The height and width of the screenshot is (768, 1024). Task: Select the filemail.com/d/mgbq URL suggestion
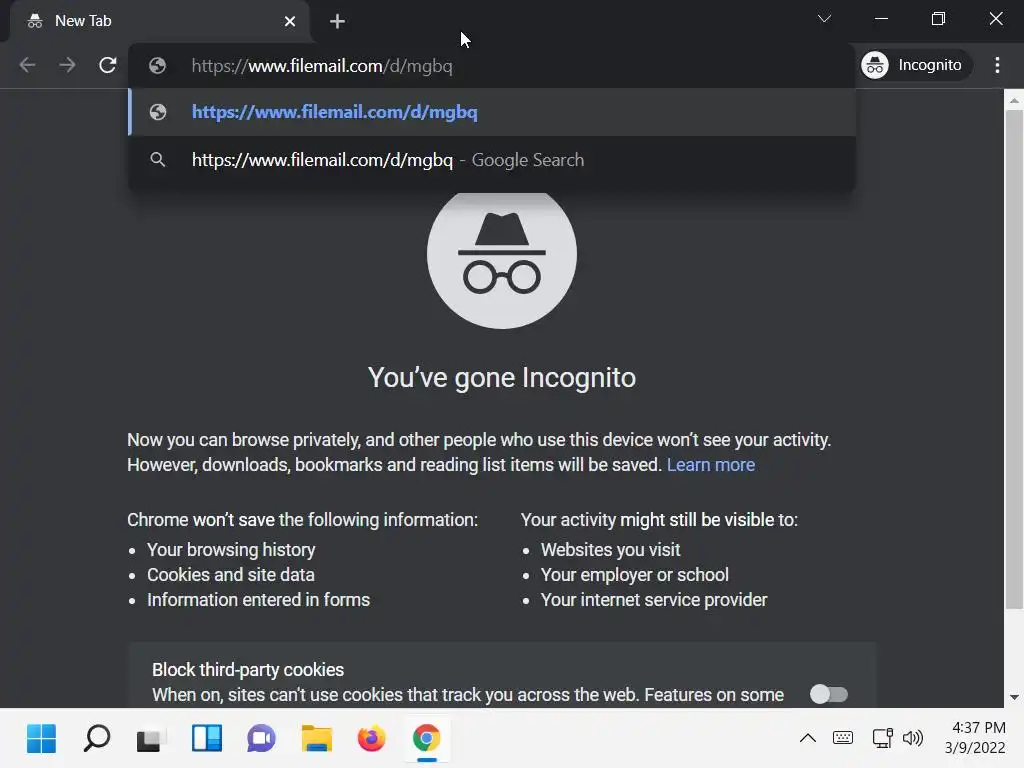[493, 112]
